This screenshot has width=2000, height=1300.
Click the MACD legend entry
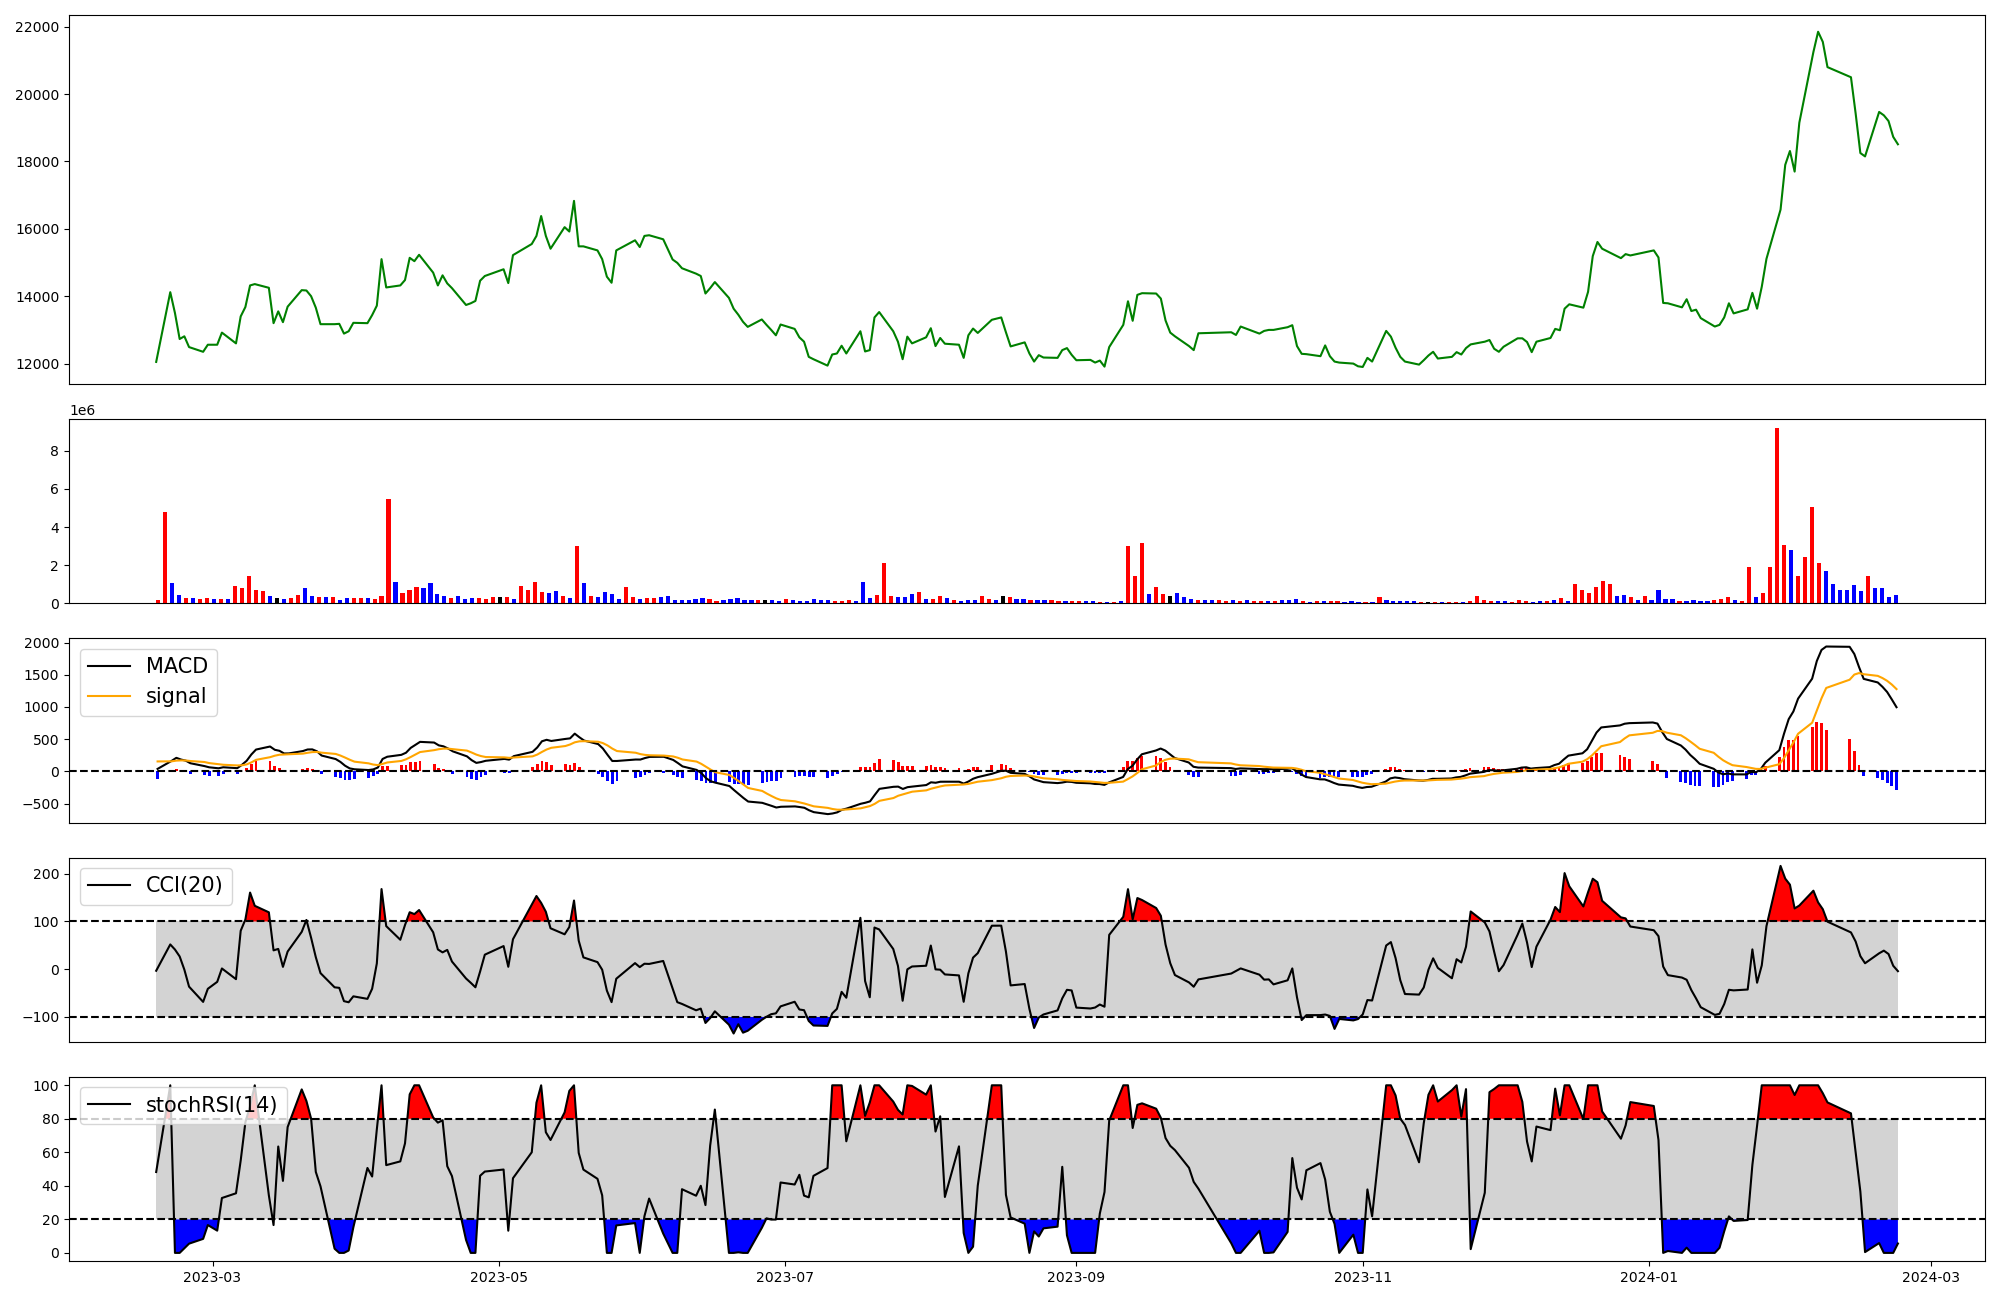(x=176, y=666)
